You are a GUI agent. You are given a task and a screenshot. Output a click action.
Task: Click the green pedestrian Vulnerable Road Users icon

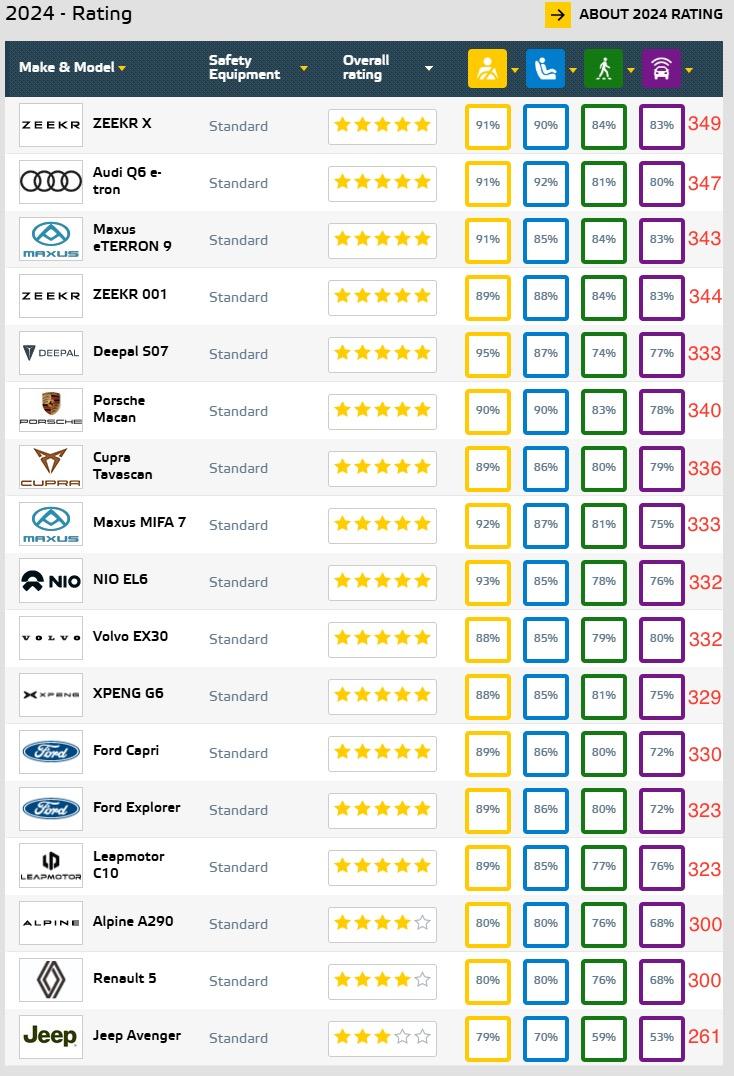click(x=604, y=69)
